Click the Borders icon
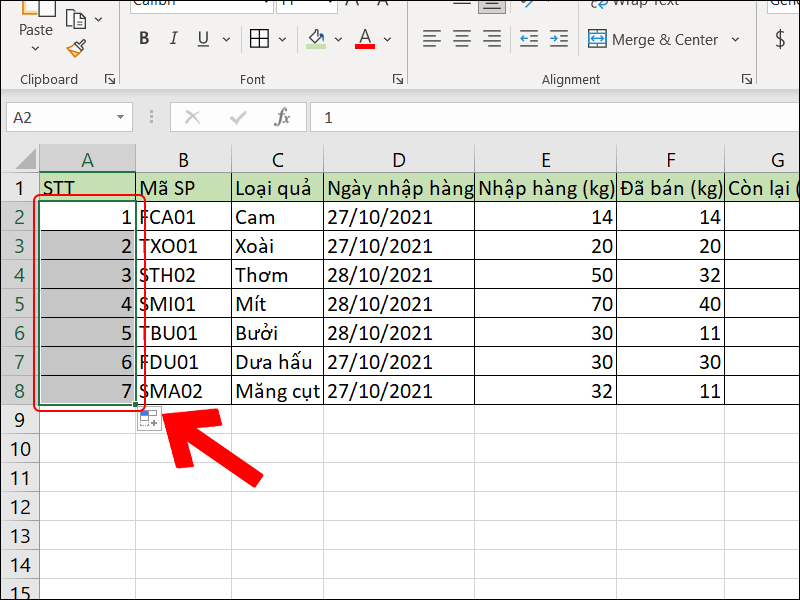The image size is (800, 600). click(x=259, y=38)
